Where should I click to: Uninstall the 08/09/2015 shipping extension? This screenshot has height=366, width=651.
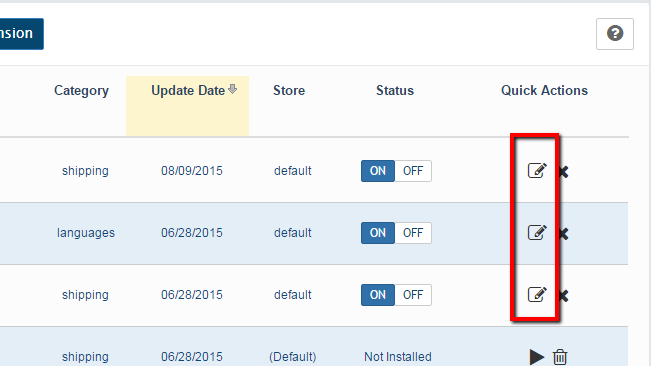coord(564,172)
